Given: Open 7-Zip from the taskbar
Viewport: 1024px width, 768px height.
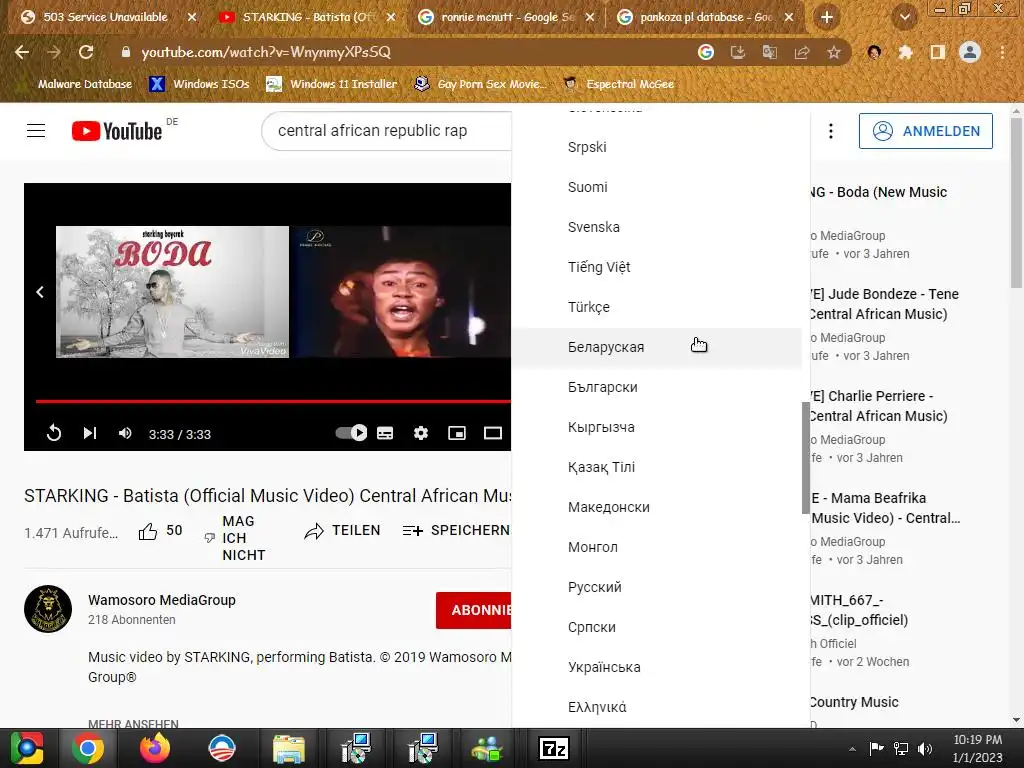Looking at the screenshot, I should [554, 748].
